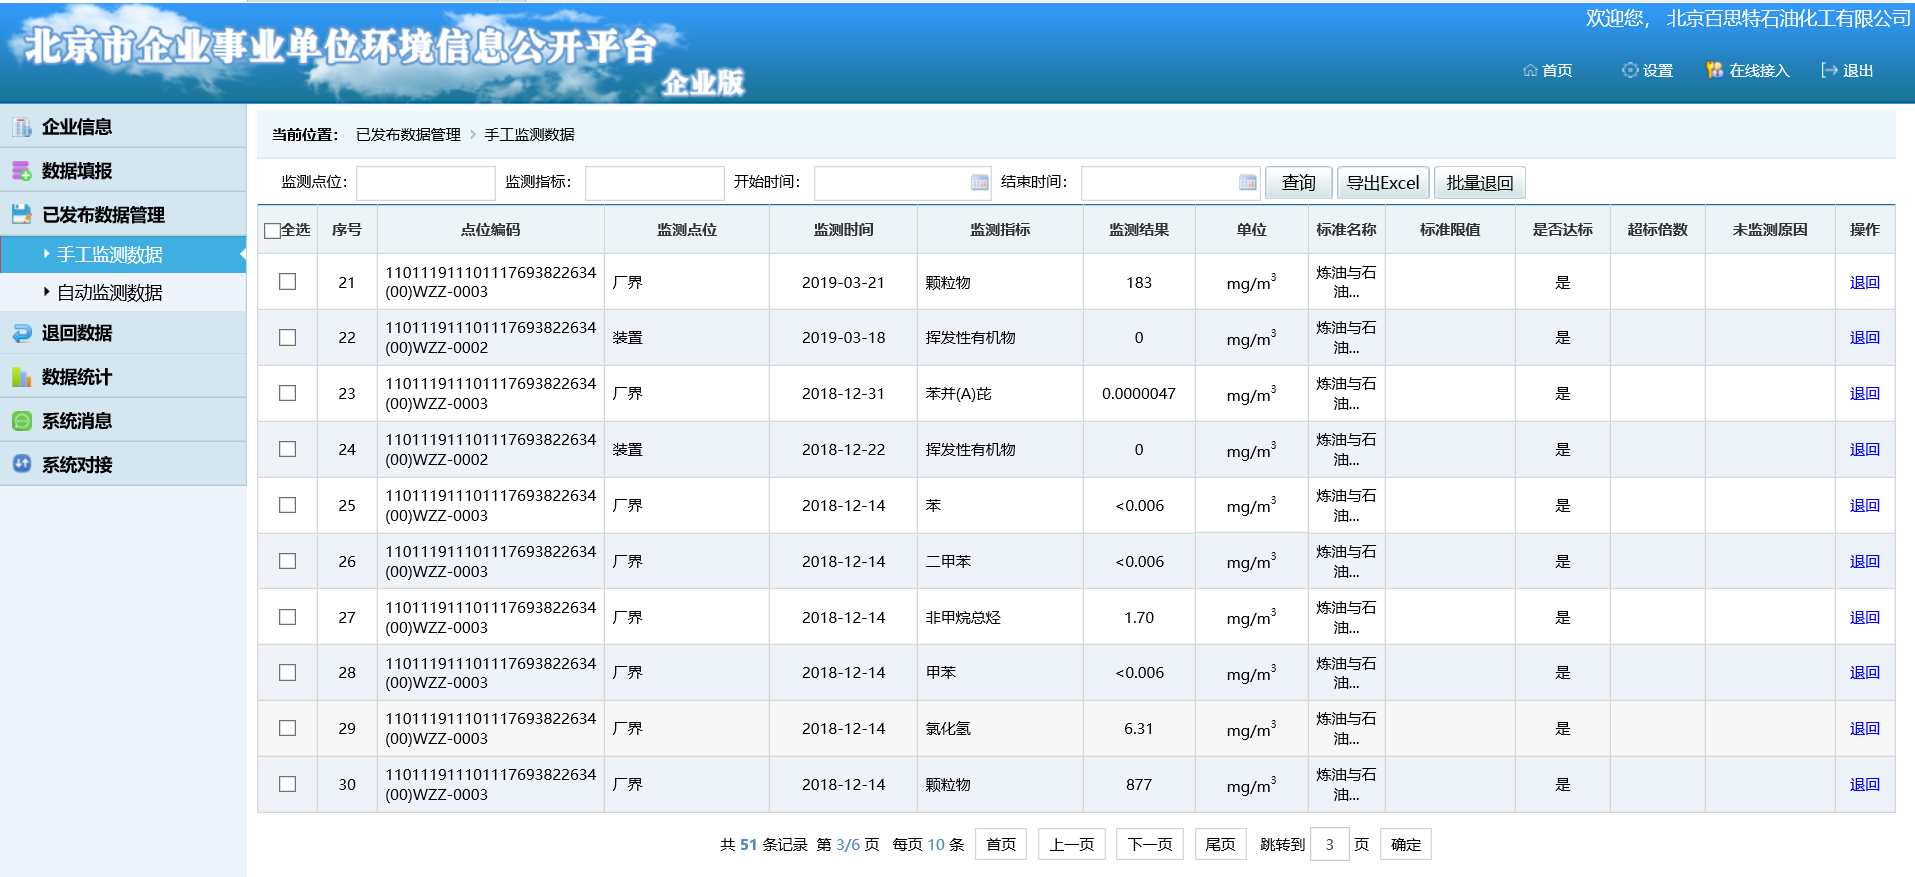Click 退回 link for row 23
This screenshot has width=1915, height=877.
[x=1864, y=393]
